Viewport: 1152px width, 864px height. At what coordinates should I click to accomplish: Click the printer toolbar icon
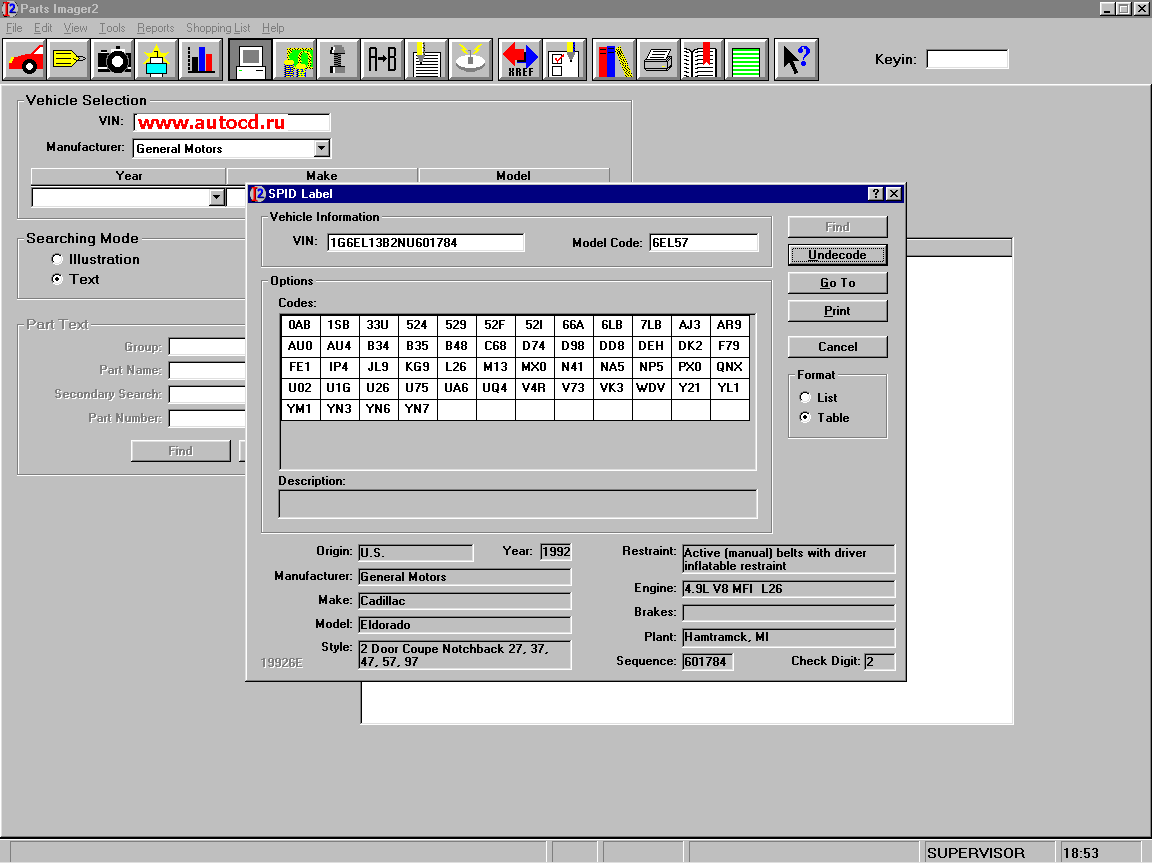[x=658, y=60]
